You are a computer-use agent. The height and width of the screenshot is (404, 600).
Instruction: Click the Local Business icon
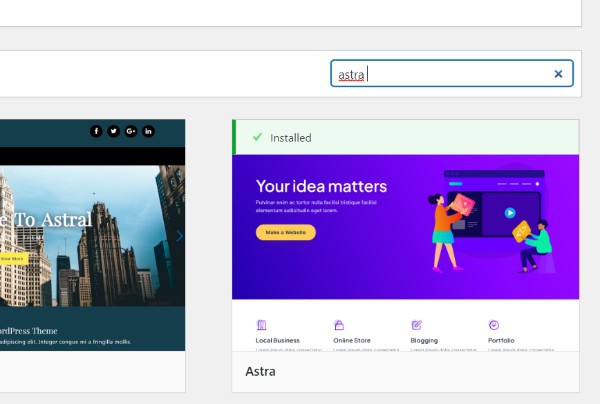tap(261, 325)
